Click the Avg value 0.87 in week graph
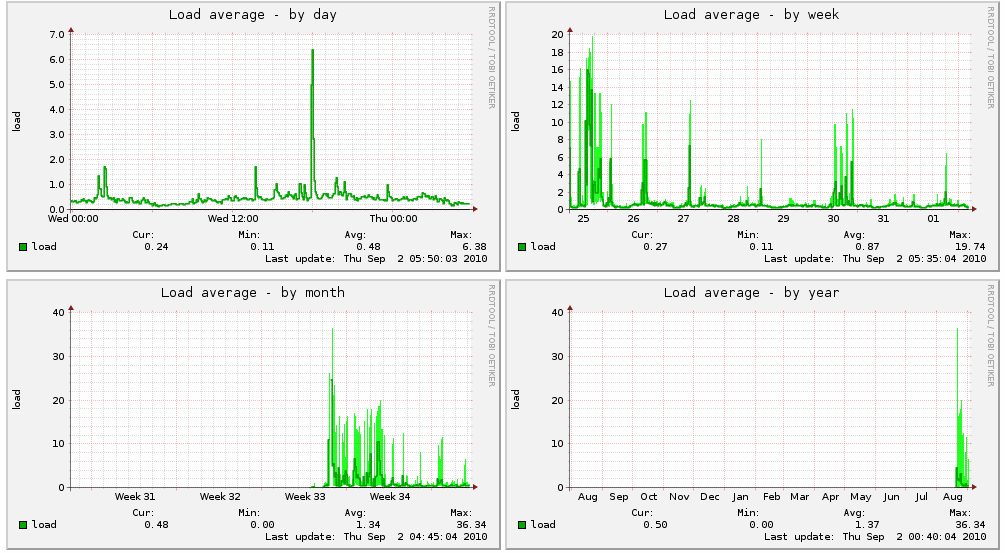The image size is (1005, 553). coord(867,247)
